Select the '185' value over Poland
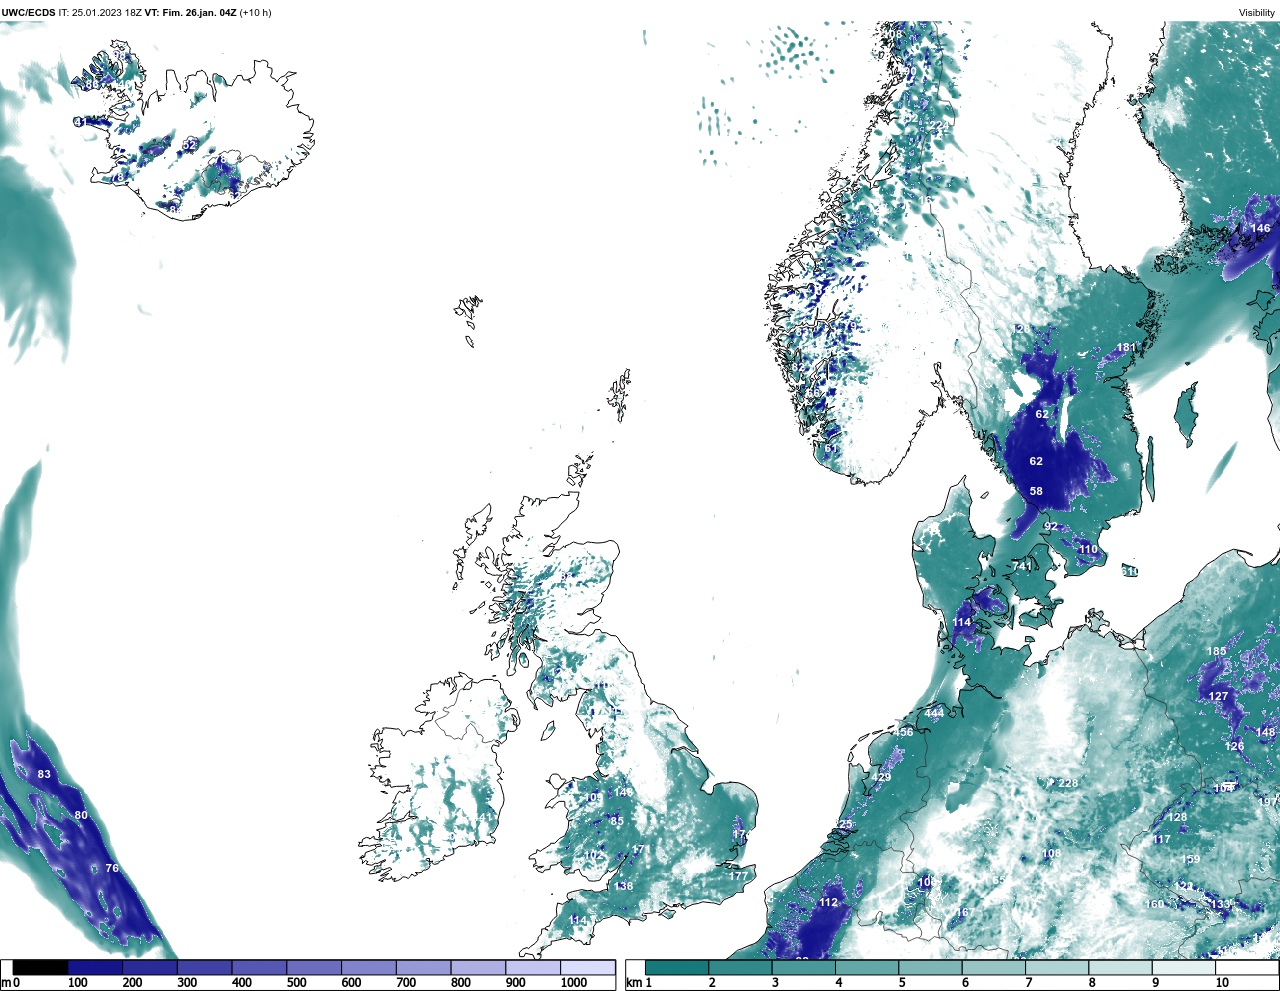 tap(1216, 652)
